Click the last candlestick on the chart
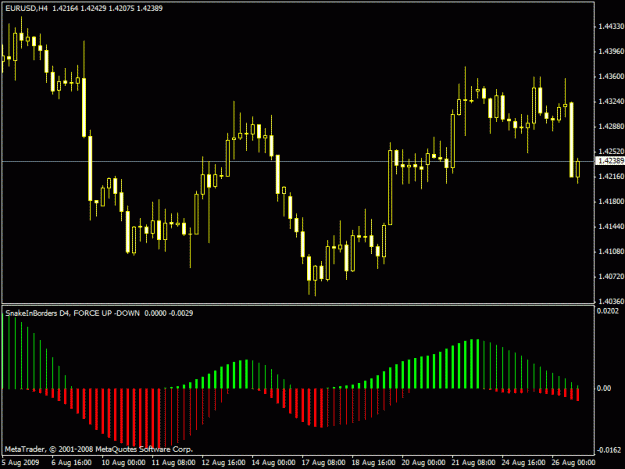Viewport: 625px width, 469px height. click(578, 171)
